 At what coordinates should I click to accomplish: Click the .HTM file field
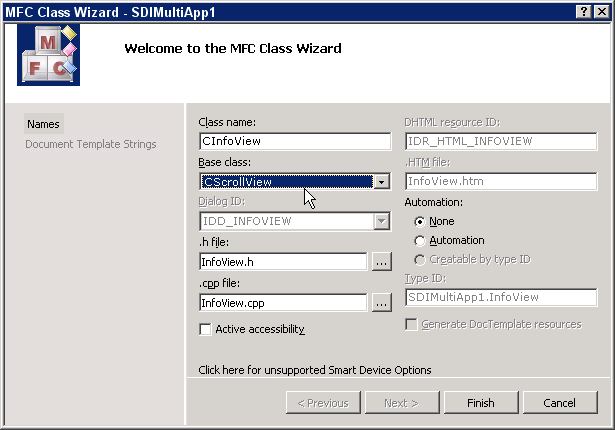(x=501, y=181)
